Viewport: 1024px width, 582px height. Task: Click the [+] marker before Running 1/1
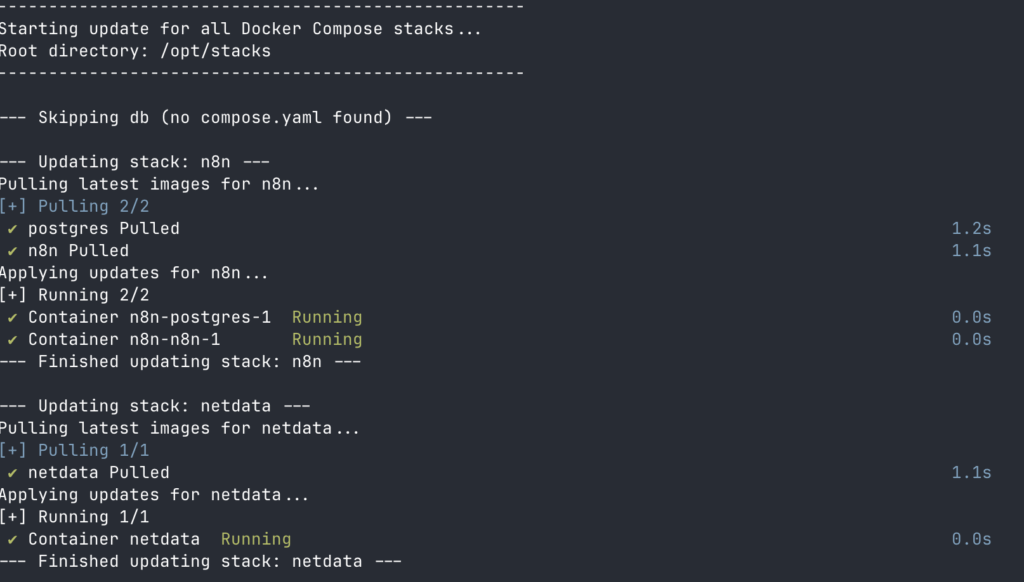(x=13, y=517)
